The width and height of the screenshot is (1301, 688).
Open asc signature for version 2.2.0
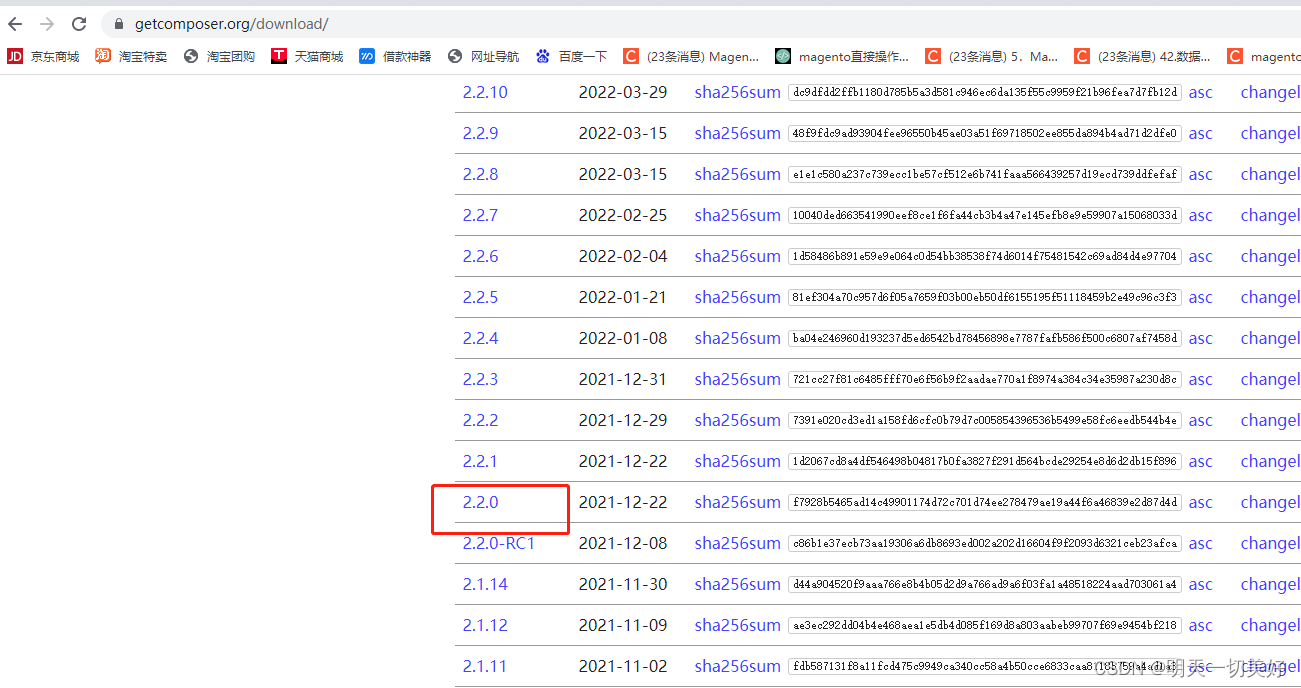pos(1200,502)
